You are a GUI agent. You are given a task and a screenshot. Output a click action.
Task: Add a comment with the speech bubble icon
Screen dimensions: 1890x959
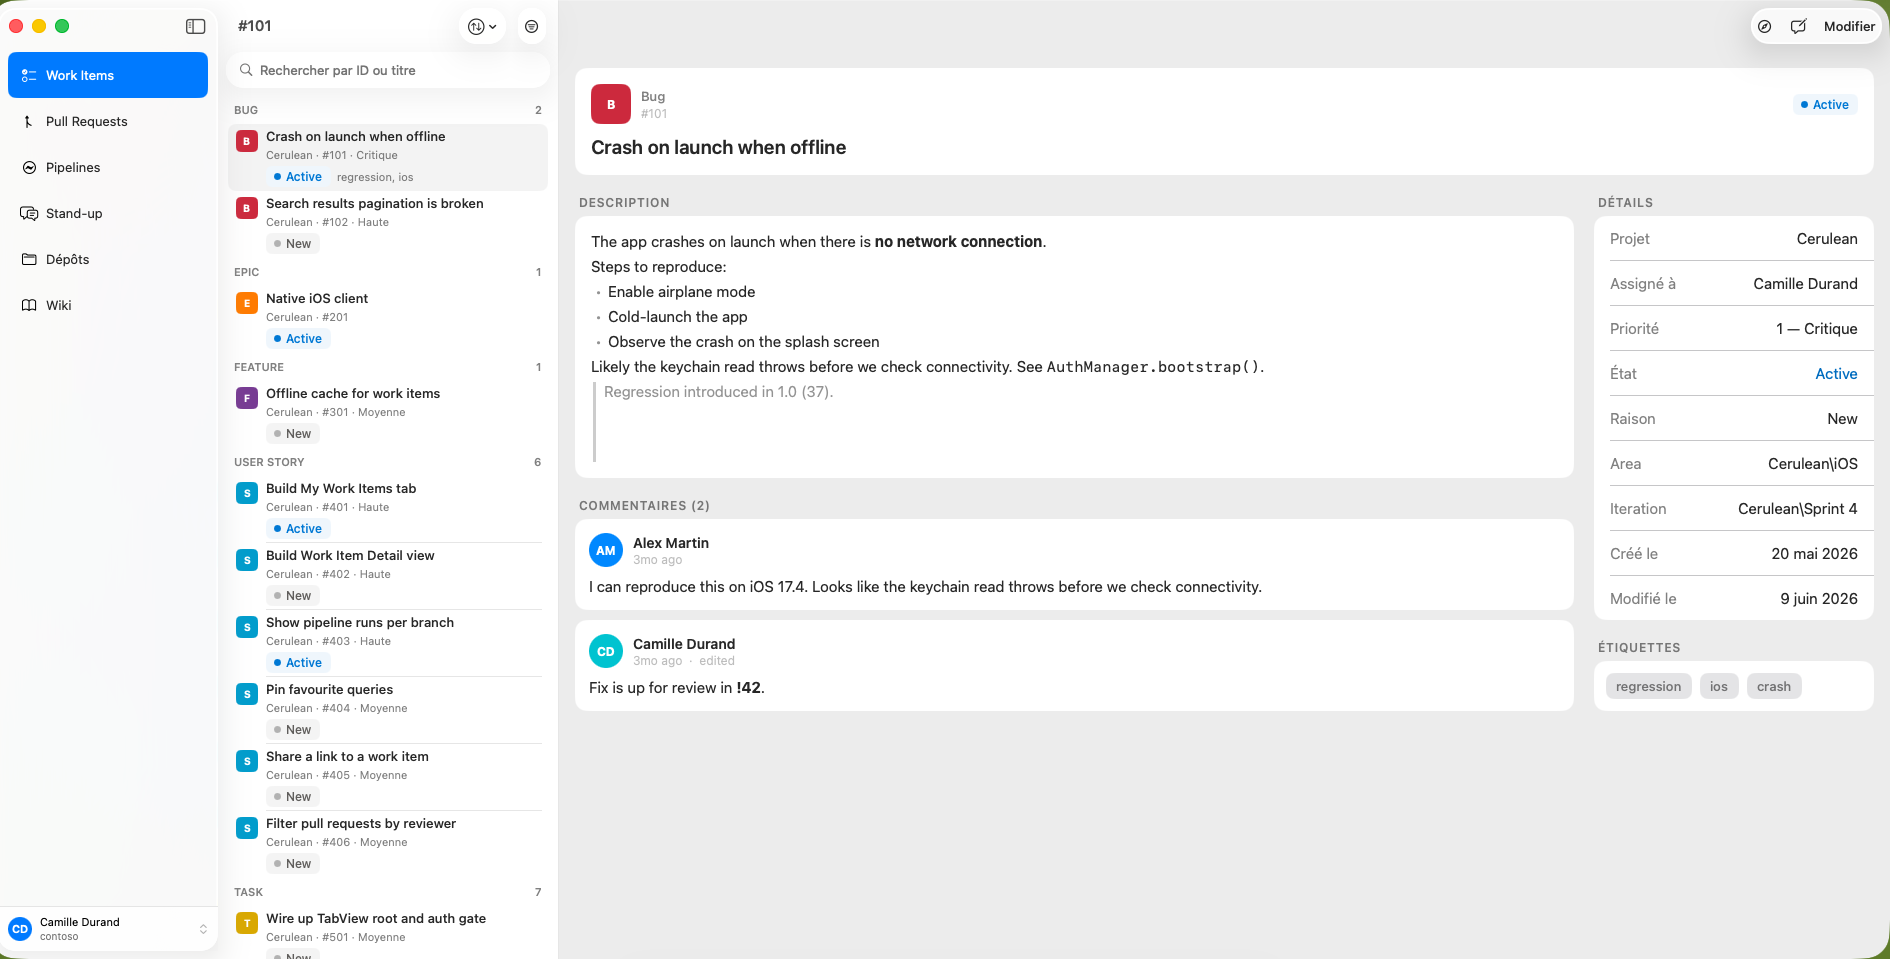1799,27
